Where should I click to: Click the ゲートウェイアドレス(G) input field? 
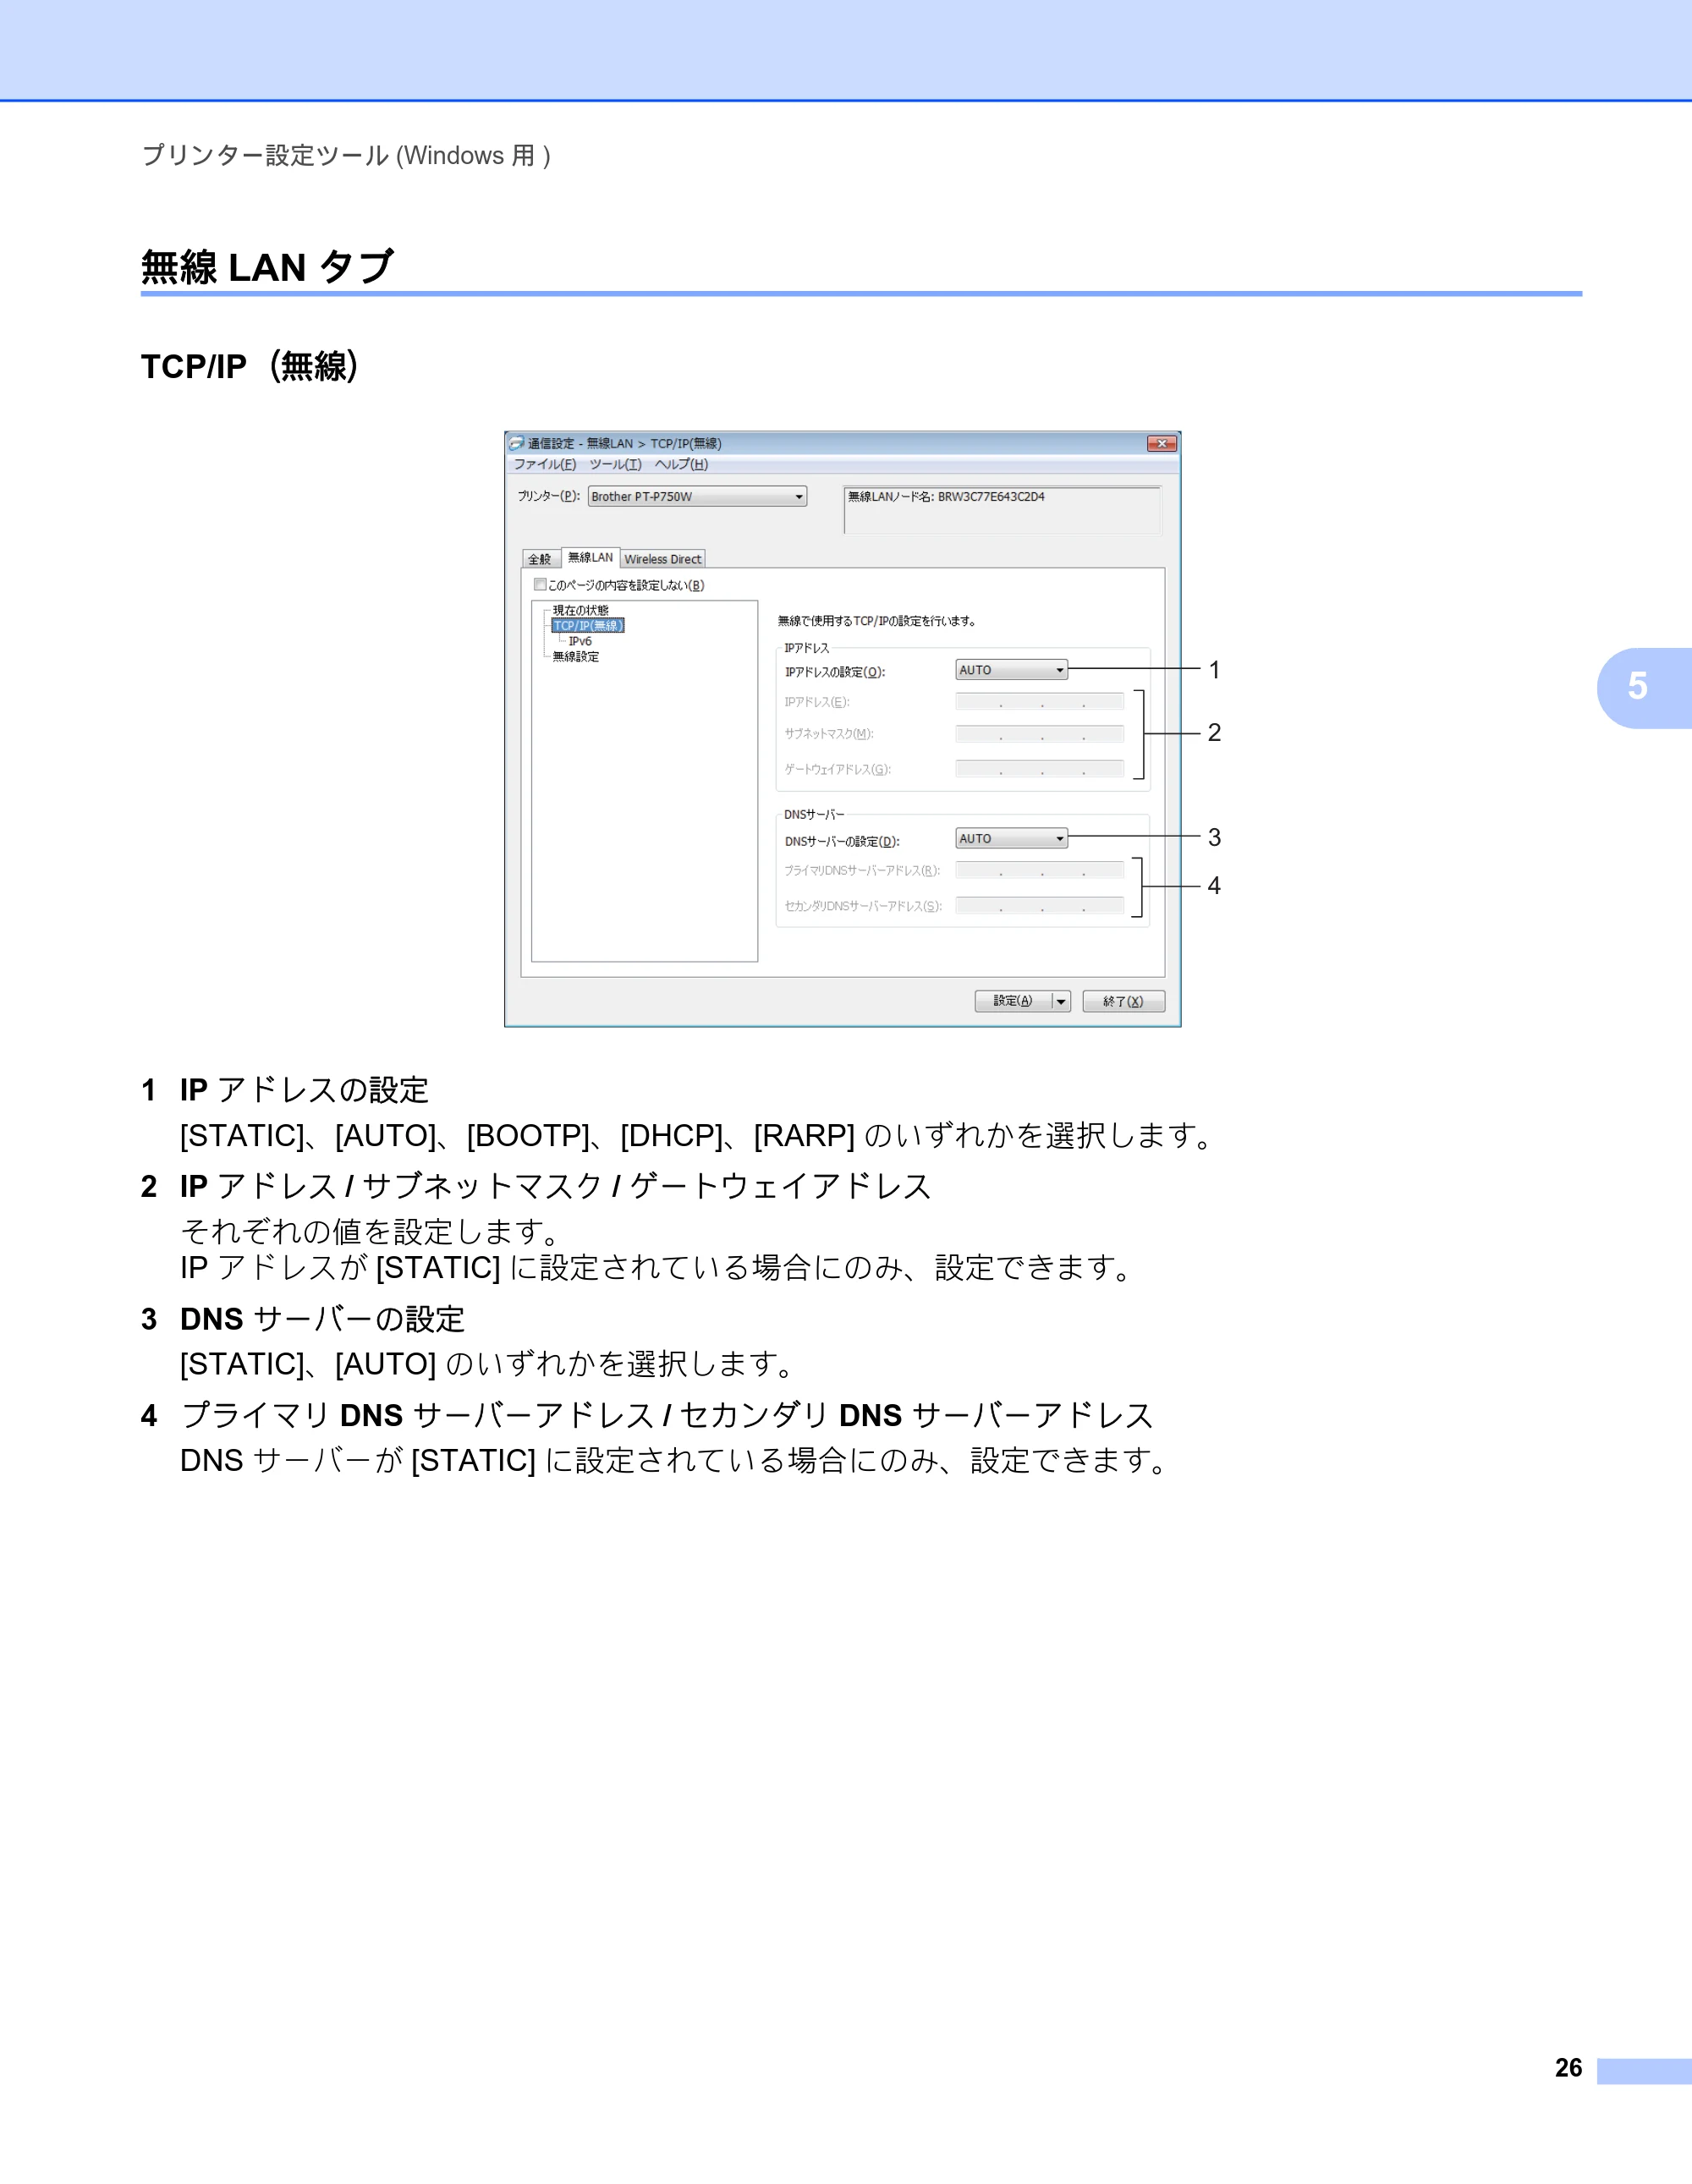click(1039, 768)
